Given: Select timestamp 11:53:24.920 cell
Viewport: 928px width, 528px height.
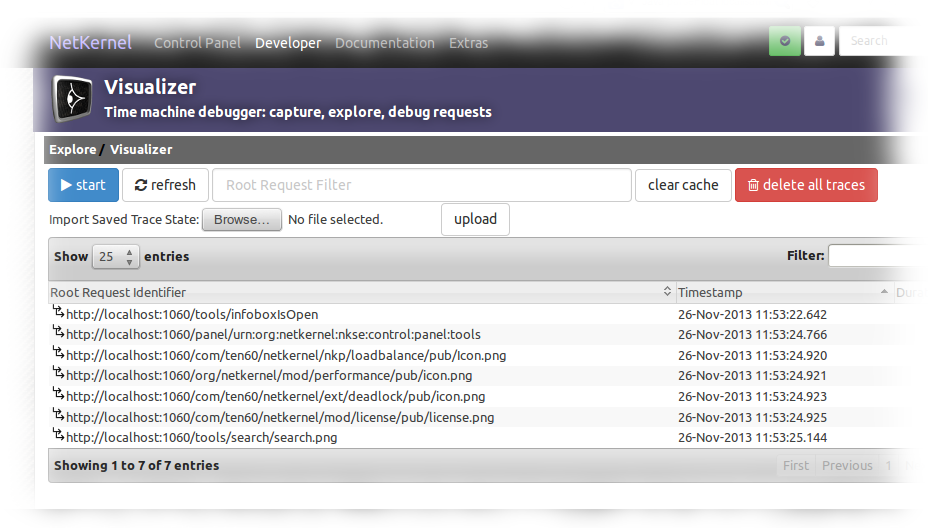Looking at the screenshot, I should (752, 355).
